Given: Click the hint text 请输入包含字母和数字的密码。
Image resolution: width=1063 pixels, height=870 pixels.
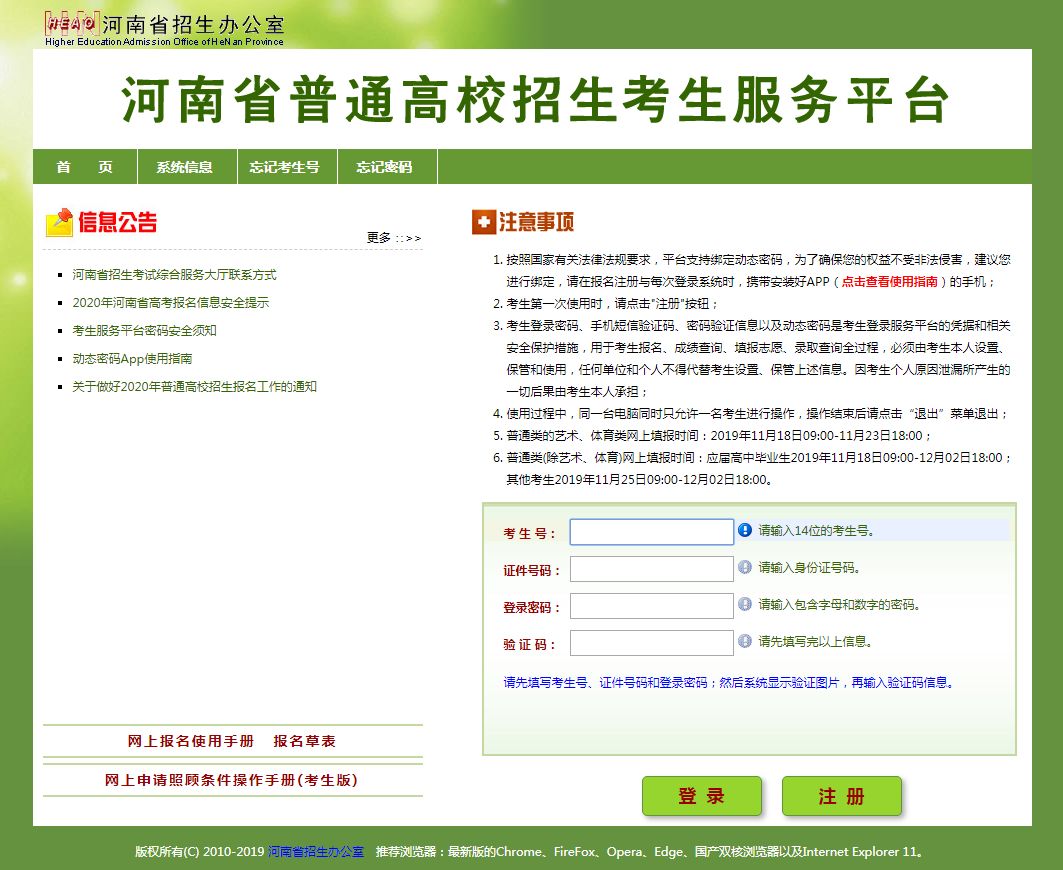Looking at the screenshot, I should coord(839,604).
